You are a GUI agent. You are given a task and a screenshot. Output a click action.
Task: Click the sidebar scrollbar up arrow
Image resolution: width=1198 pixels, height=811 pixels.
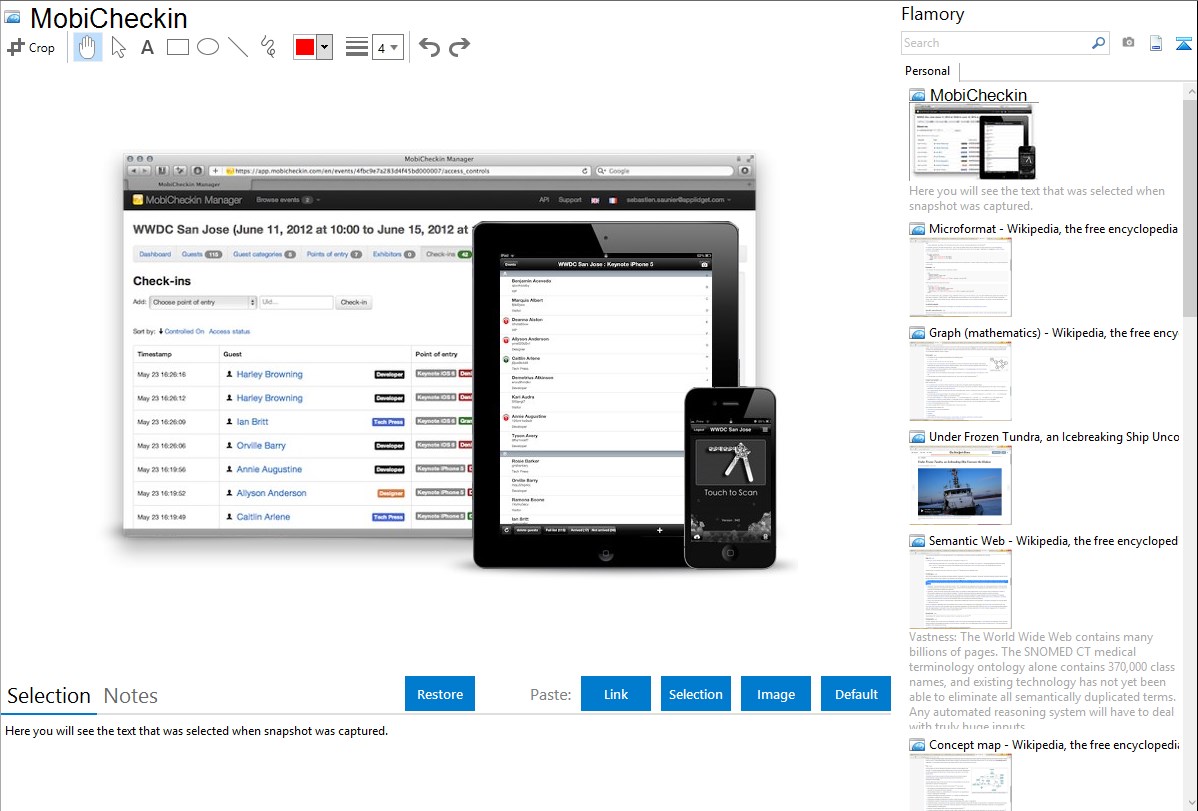(1190, 91)
